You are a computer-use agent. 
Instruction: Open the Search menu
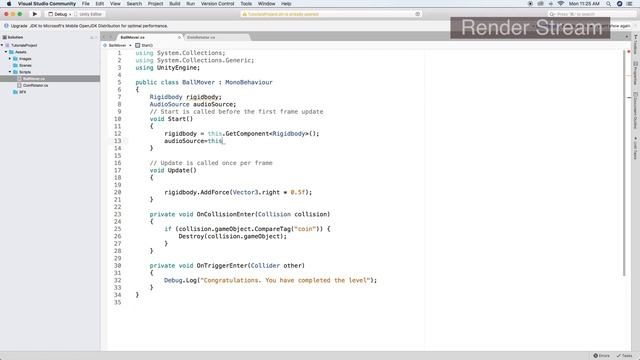(x=134, y=3)
